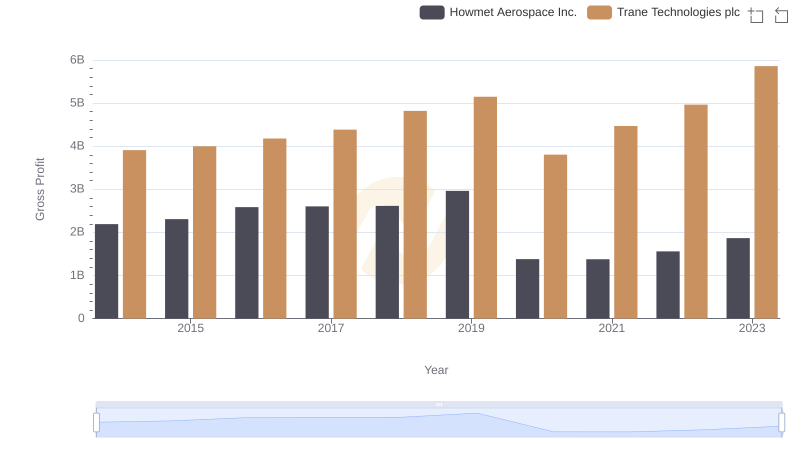Click the 3B y-axis label

(x=77, y=189)
